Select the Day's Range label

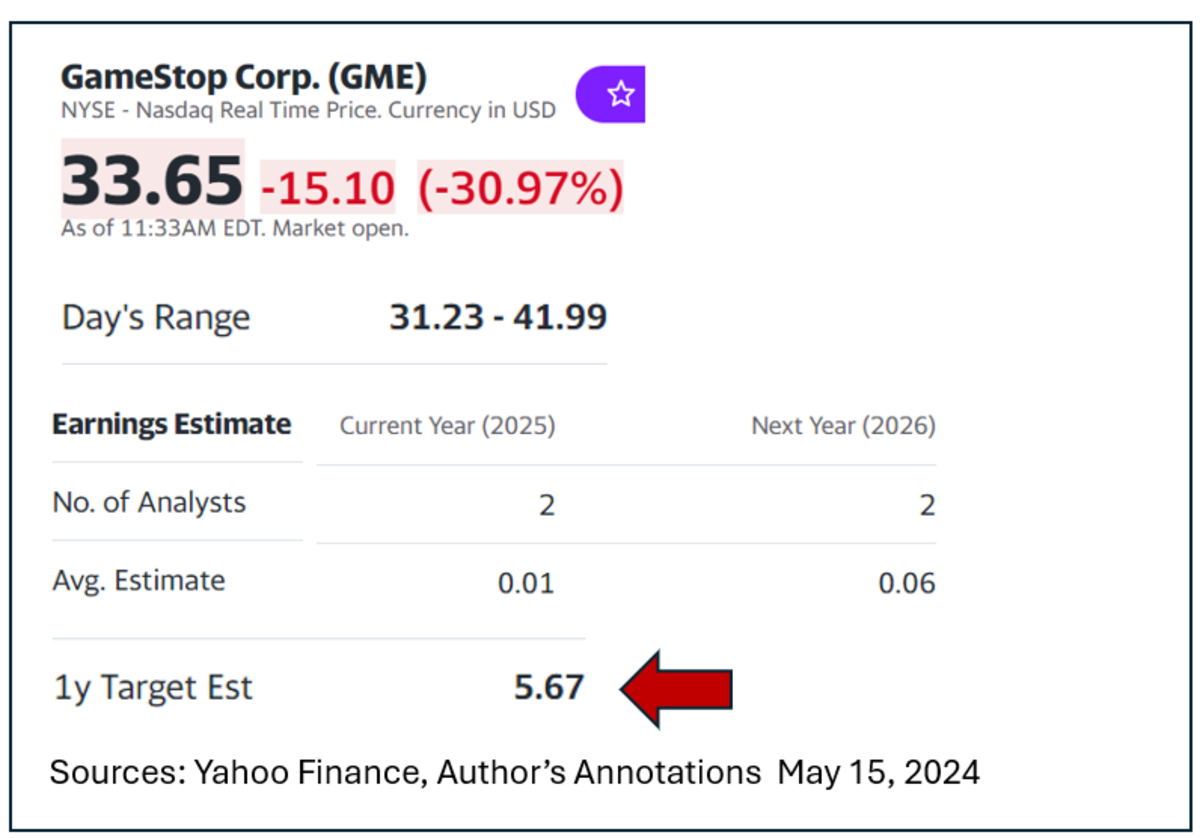pyautogui.click(x=156, y=318)
